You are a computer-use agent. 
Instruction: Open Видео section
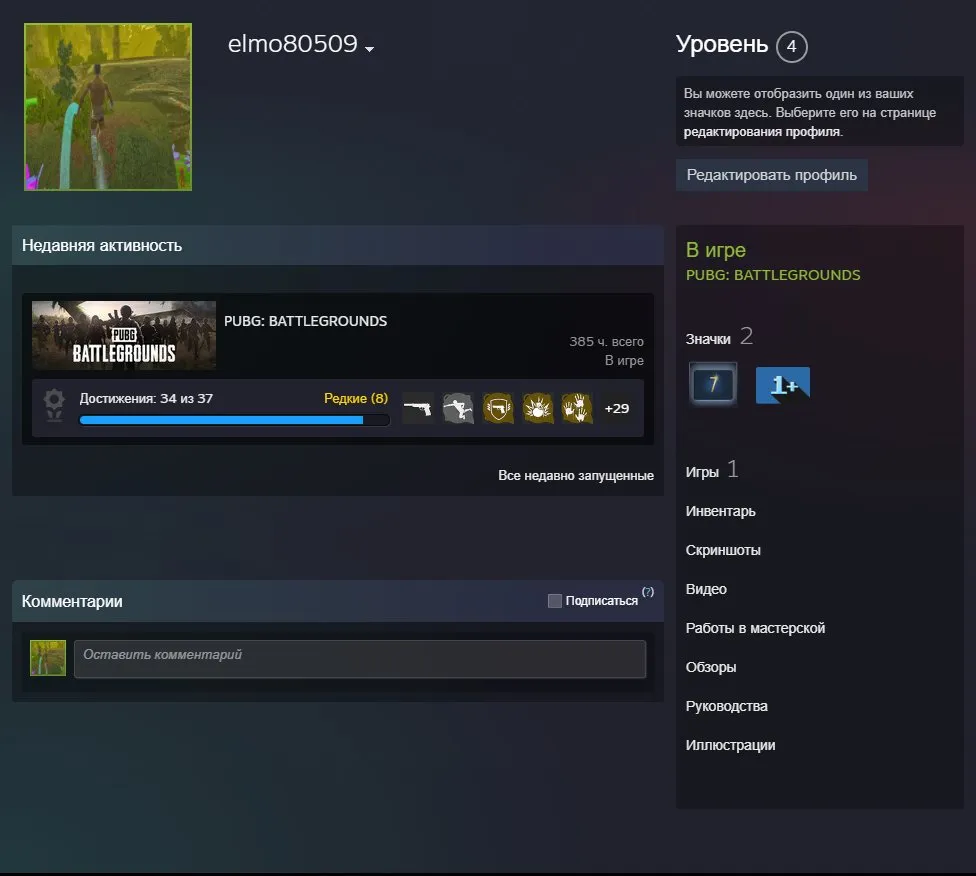tap(706, 589)
